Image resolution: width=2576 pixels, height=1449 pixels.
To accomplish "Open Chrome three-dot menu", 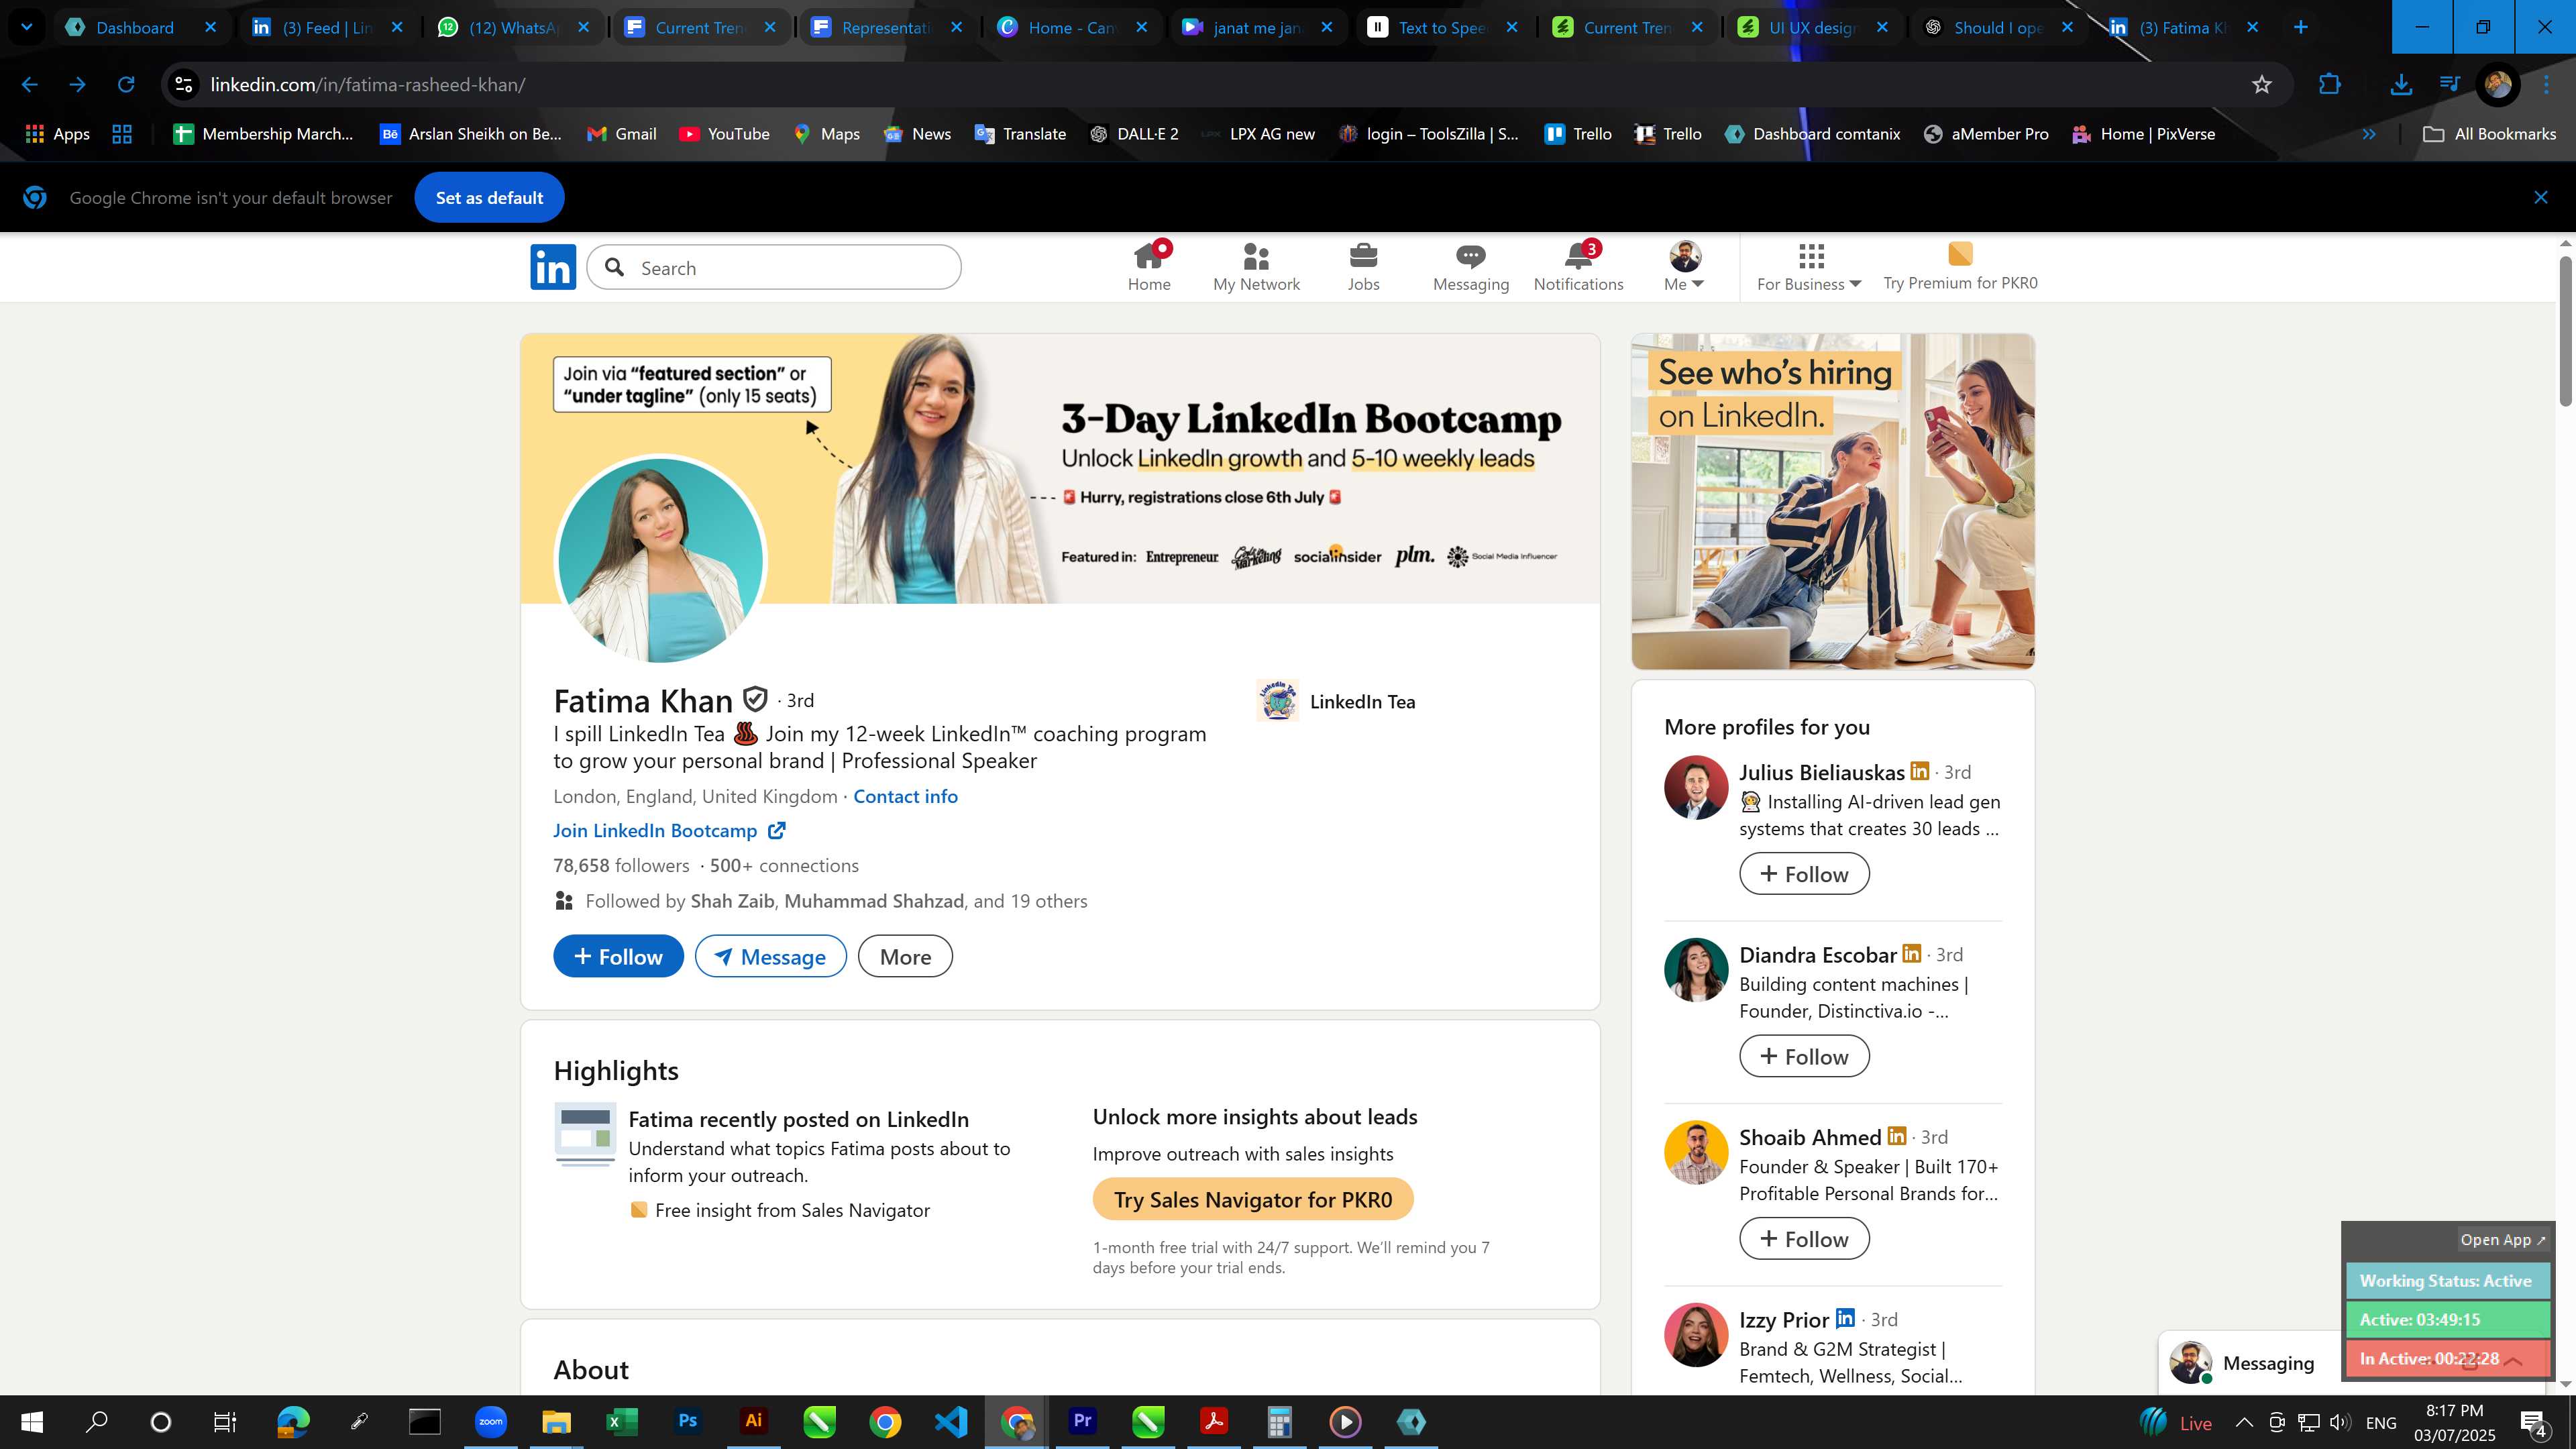I will pos(2546,85).
